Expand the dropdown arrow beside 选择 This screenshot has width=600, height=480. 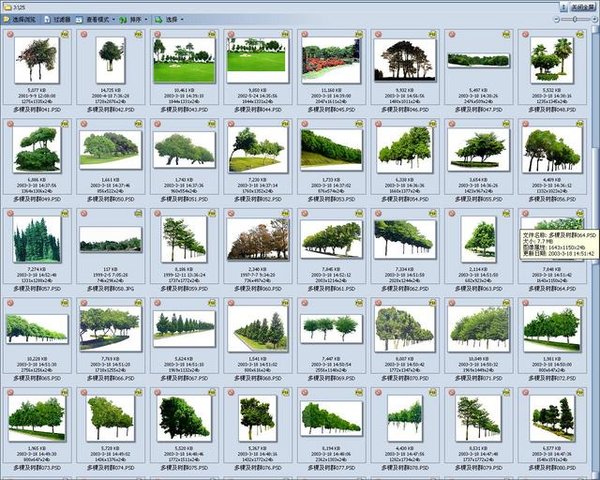[x=182, y=20]
